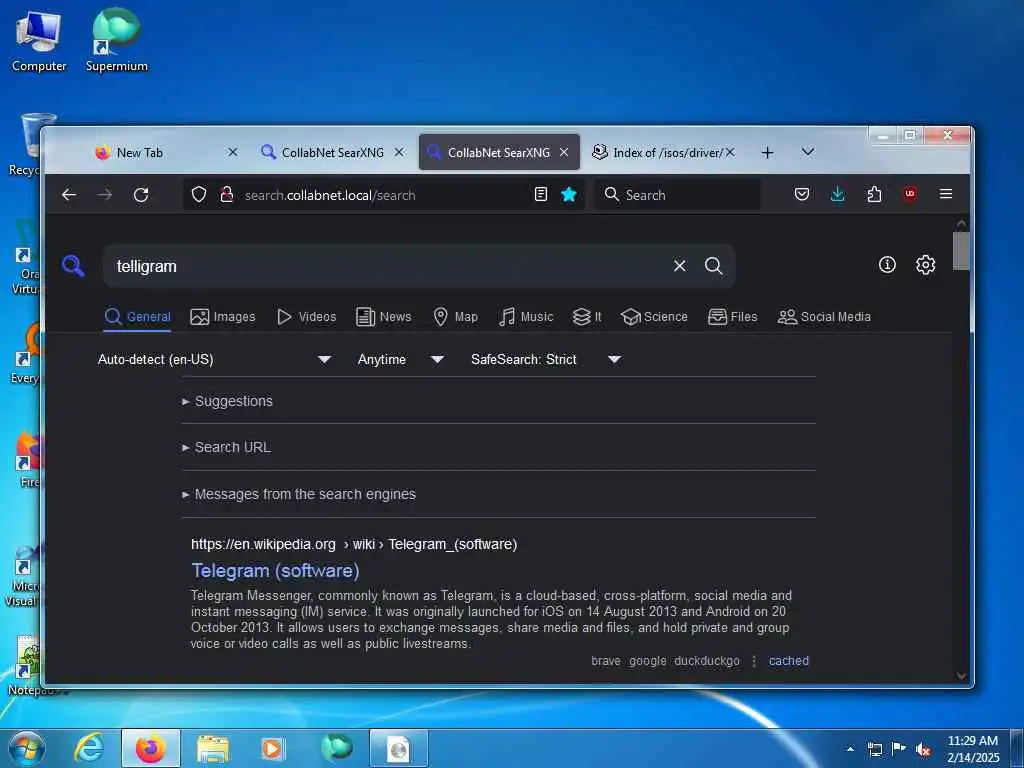This screenshot has width=1024, height=768.
Task: Select Supermium desktop shortcut
Action: [x=117, y=40]
